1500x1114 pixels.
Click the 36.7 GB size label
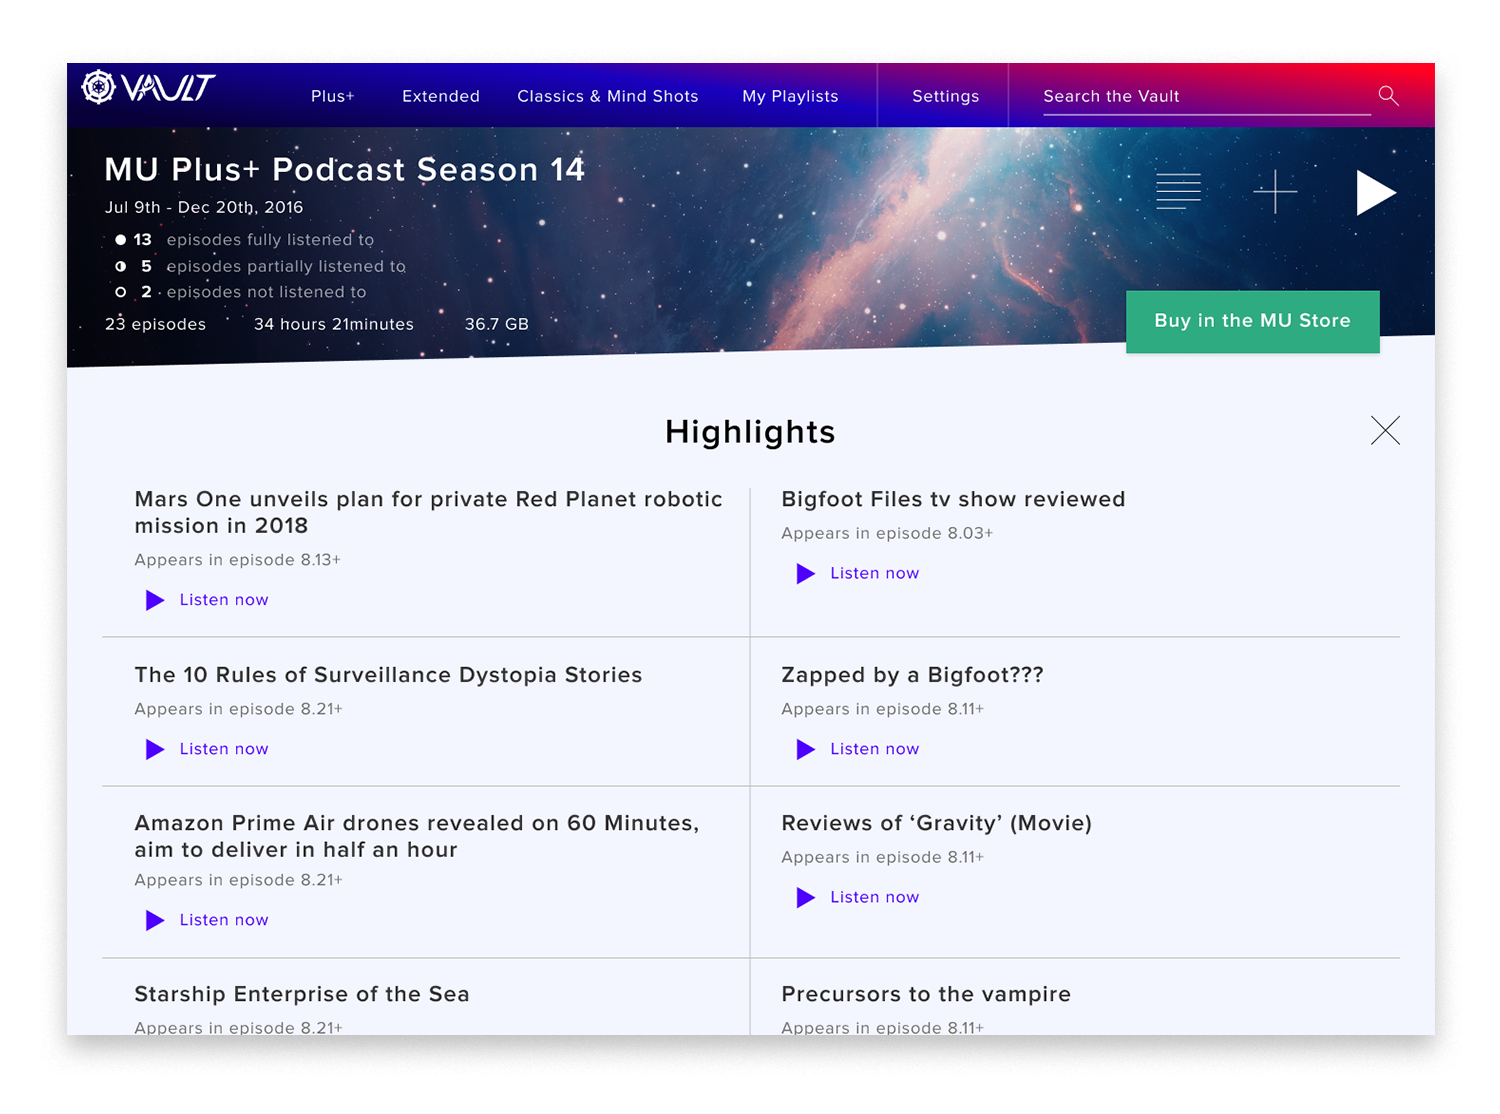pyautogui.click(x=497, y=324)
